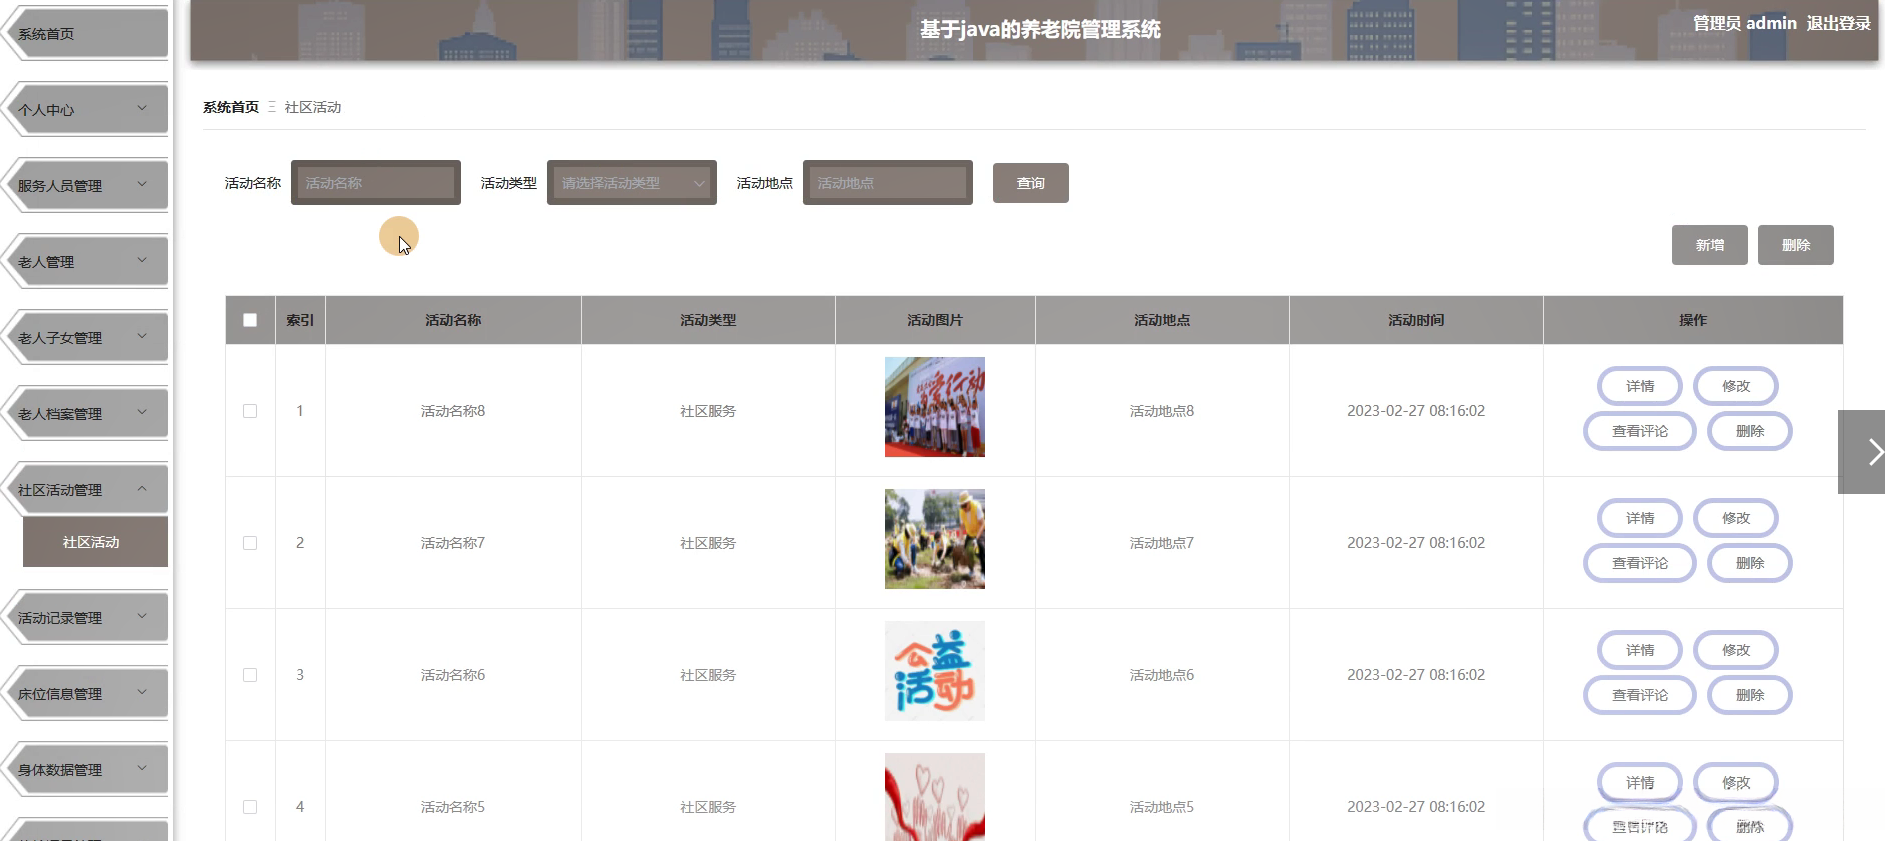The image size is (1885, 841).
Task: Click 查看评论 for 活动名称8
Action: [x=1640, y=431]
